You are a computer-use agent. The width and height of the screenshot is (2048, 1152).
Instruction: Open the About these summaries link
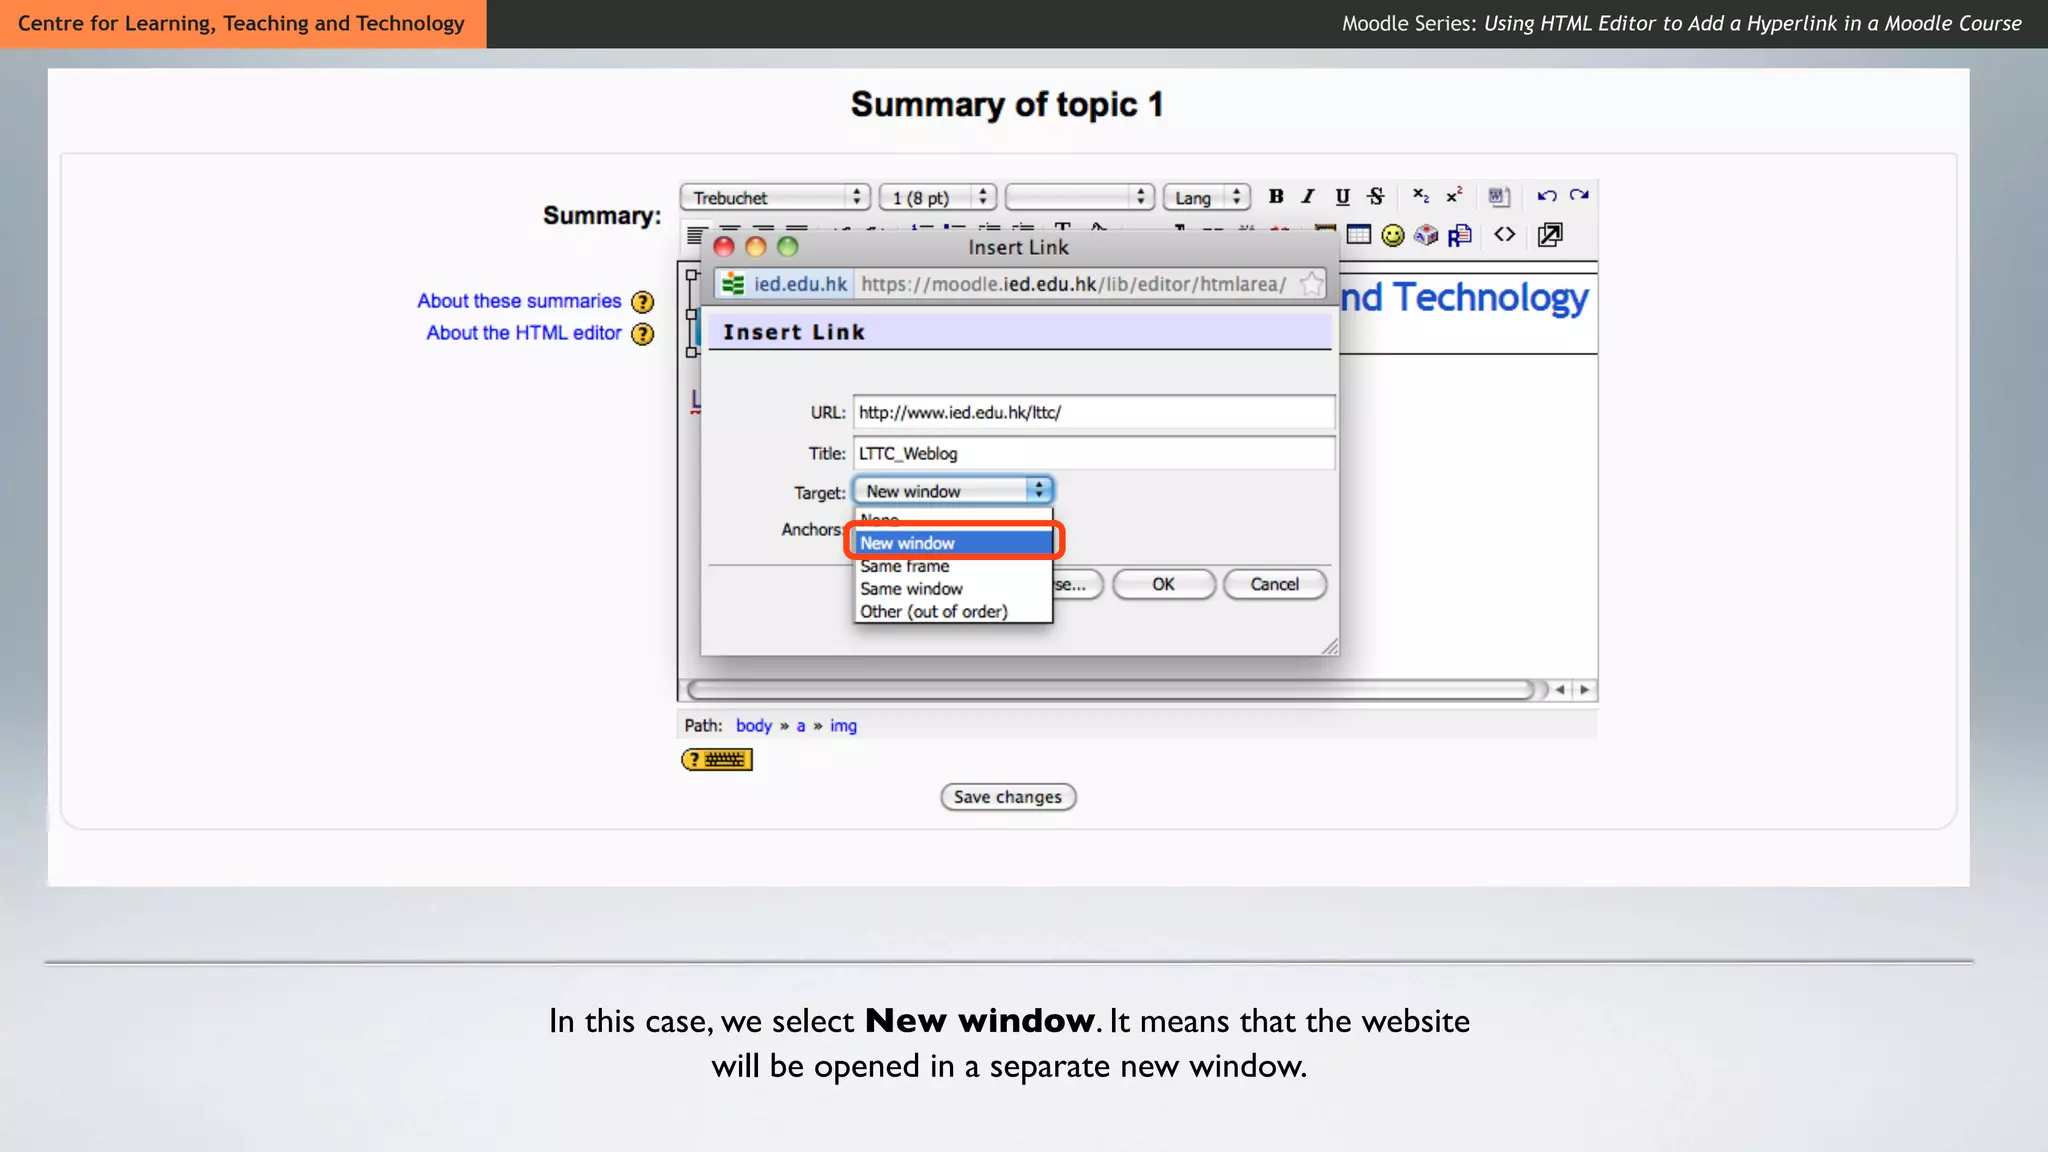[x=519, y=301]
